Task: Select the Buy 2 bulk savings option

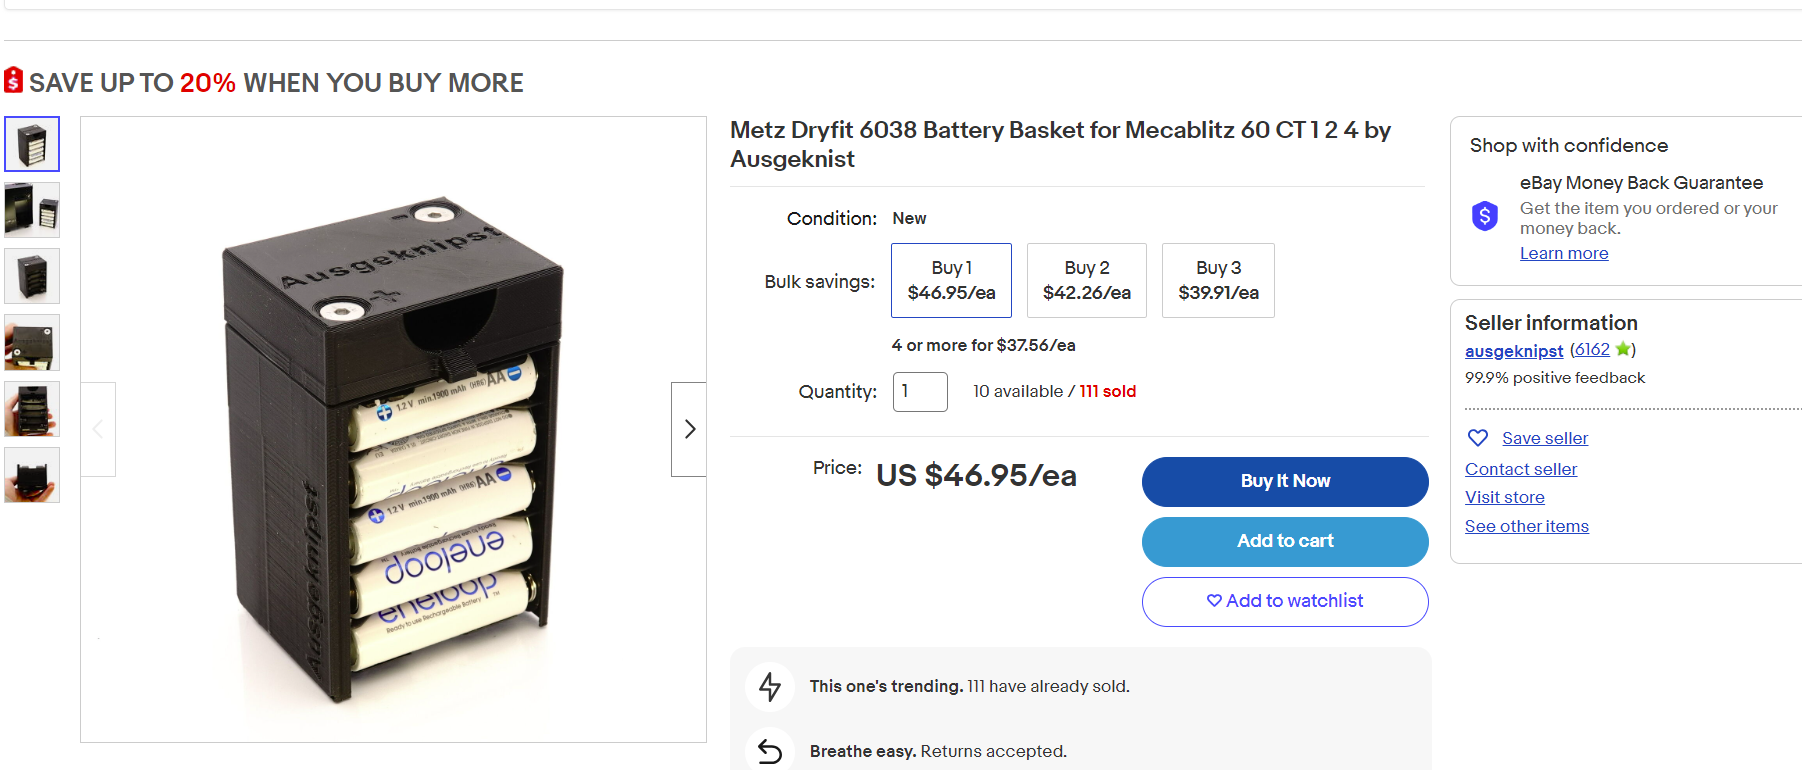Action: (x=1086, y=280)
